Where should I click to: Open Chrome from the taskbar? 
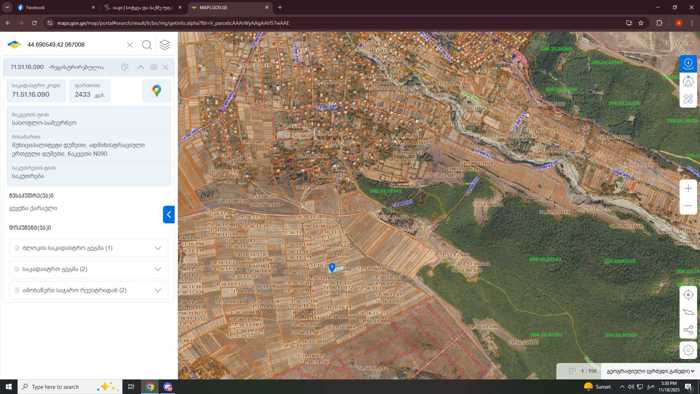coord(150,387)
